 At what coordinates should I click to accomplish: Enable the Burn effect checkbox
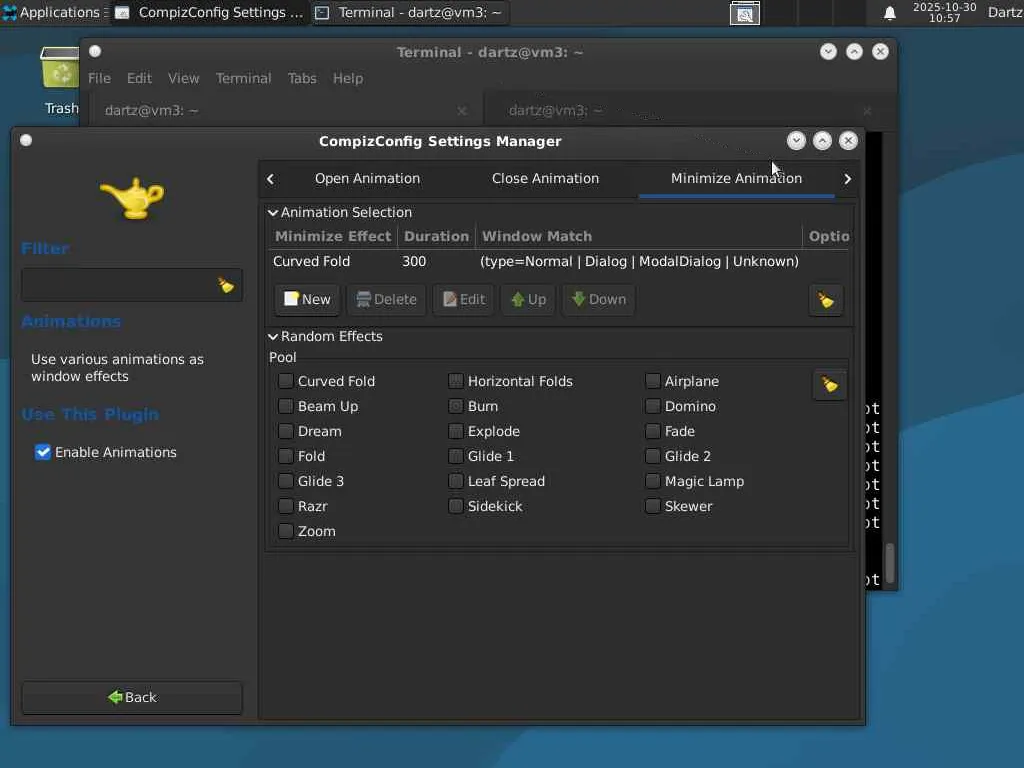(456, 406)
